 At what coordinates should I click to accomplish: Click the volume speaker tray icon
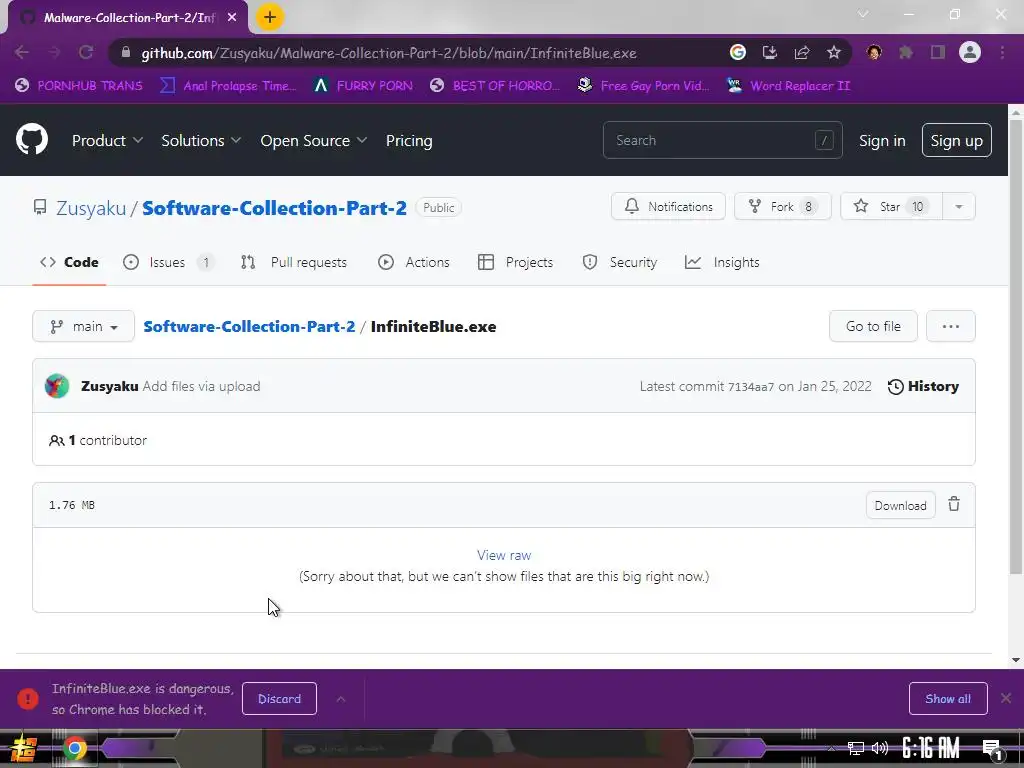[x=880, y=748]
